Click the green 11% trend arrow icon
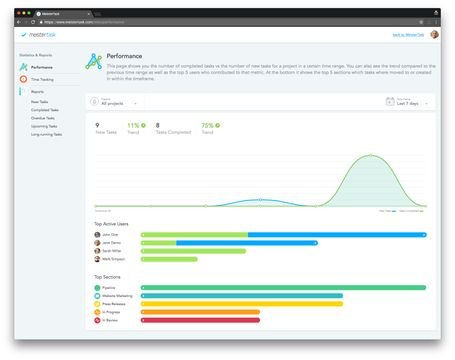 [x=143, y=125]
